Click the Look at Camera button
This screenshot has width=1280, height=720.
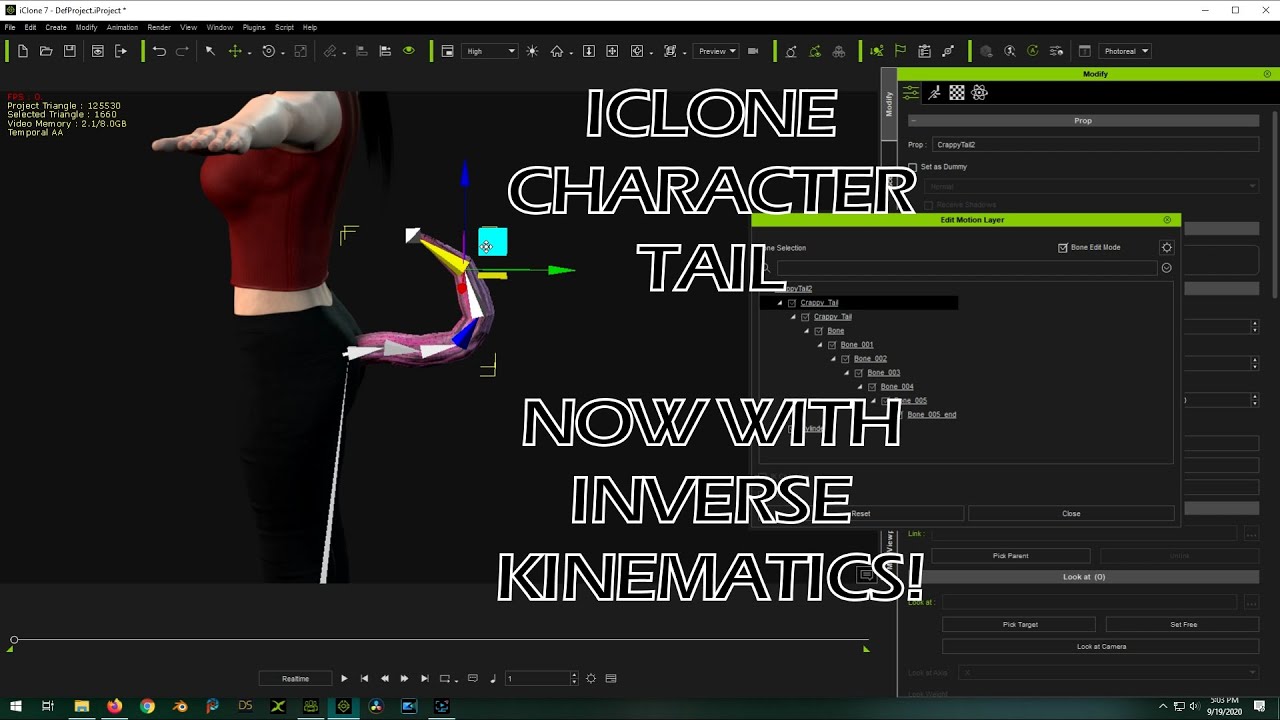point(1101,647)
